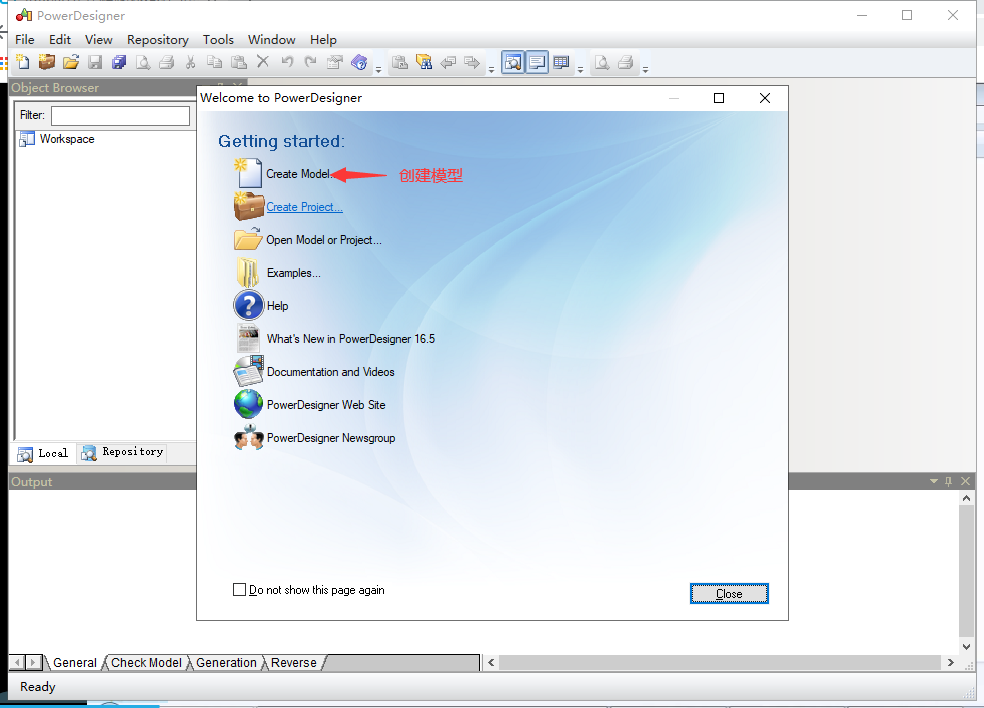The image size is (984, 708).
Task: Open the Window menu
Action: point(271,40)
